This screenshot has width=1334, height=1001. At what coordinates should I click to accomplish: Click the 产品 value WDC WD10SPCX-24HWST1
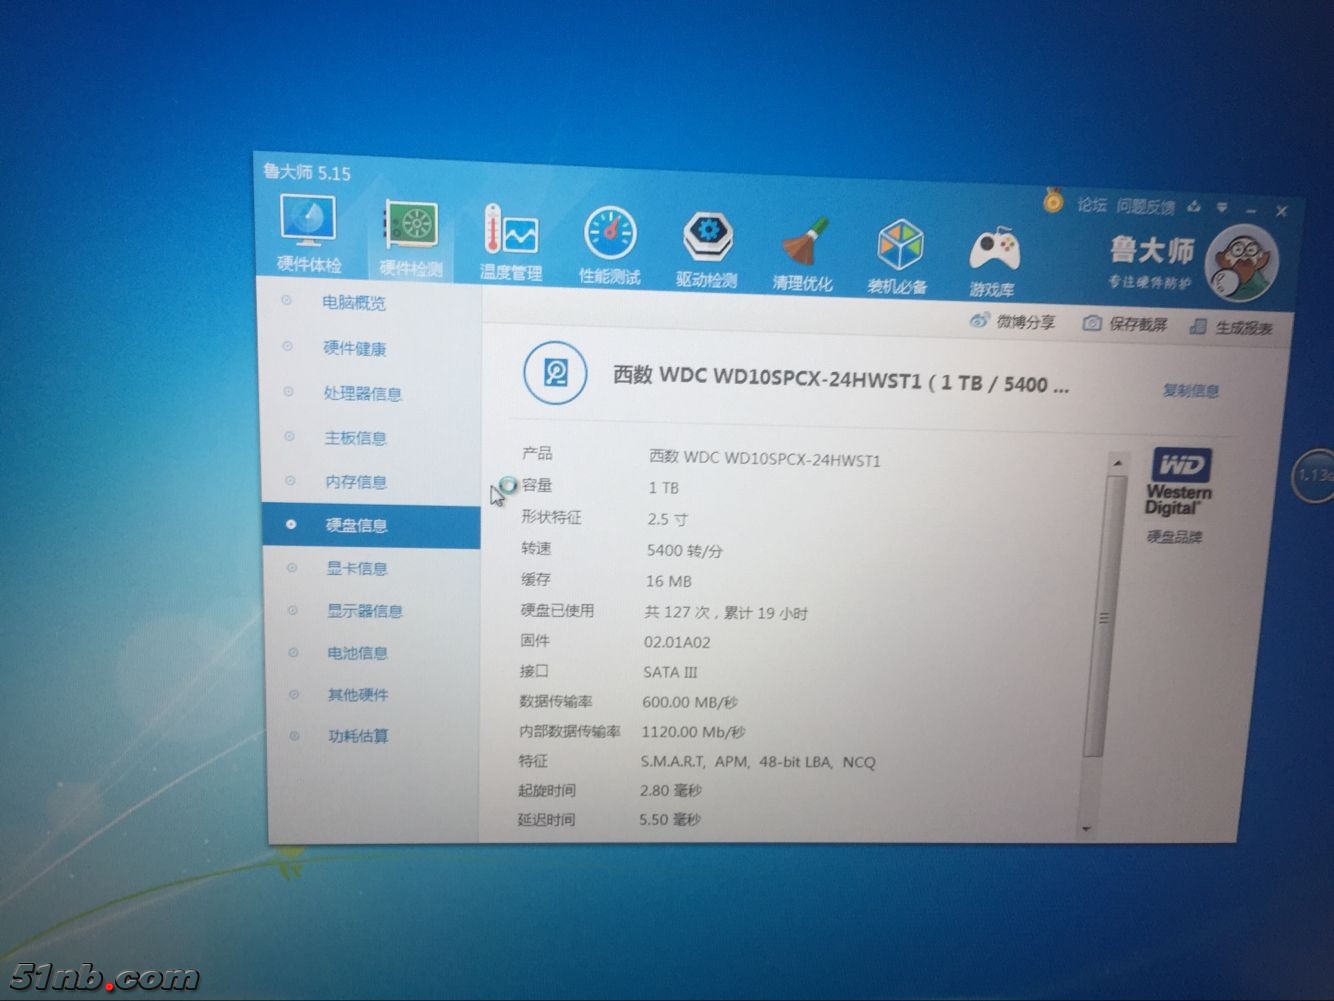pos(765,458)
